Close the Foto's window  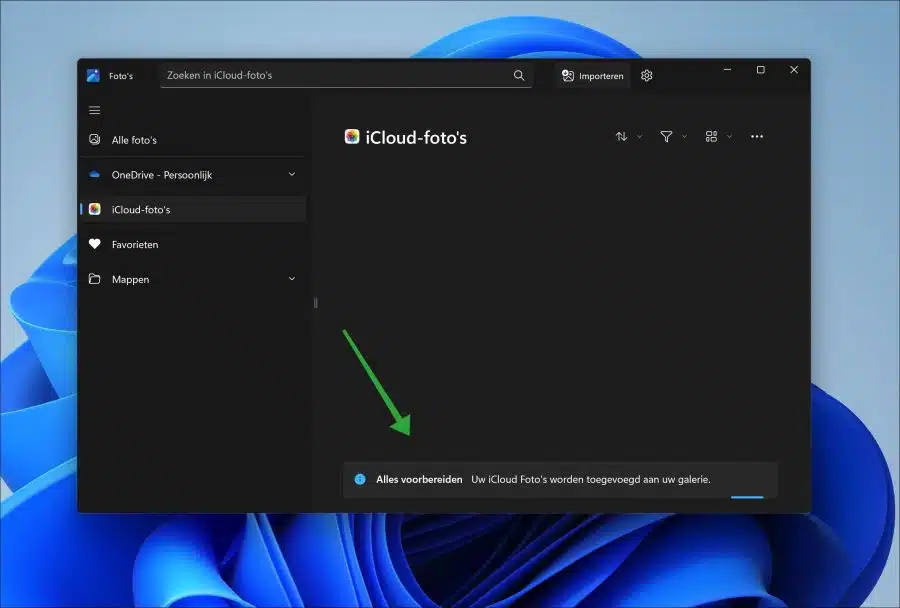pos(794,69)
